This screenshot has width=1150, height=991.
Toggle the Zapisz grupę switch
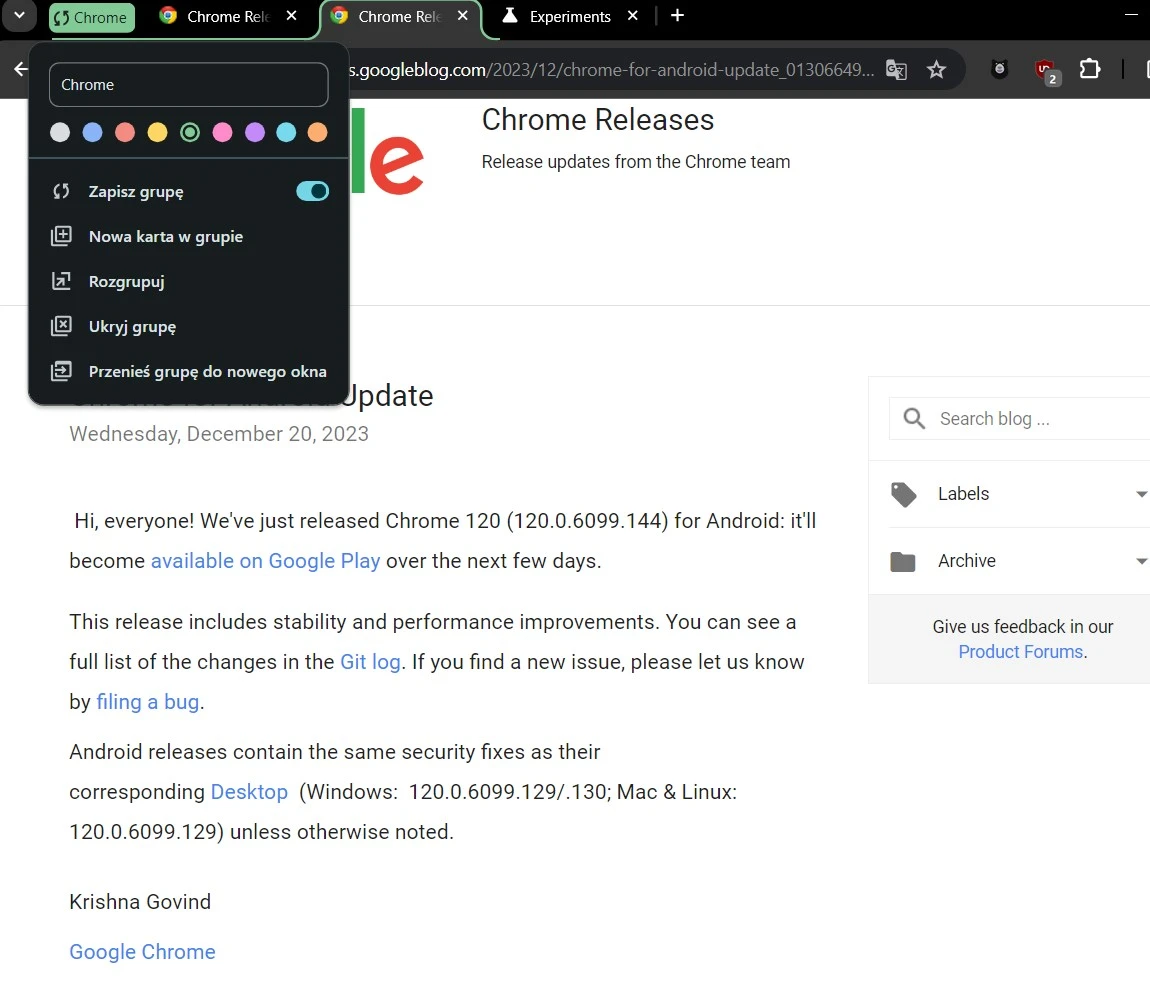[x=312, y=191]
